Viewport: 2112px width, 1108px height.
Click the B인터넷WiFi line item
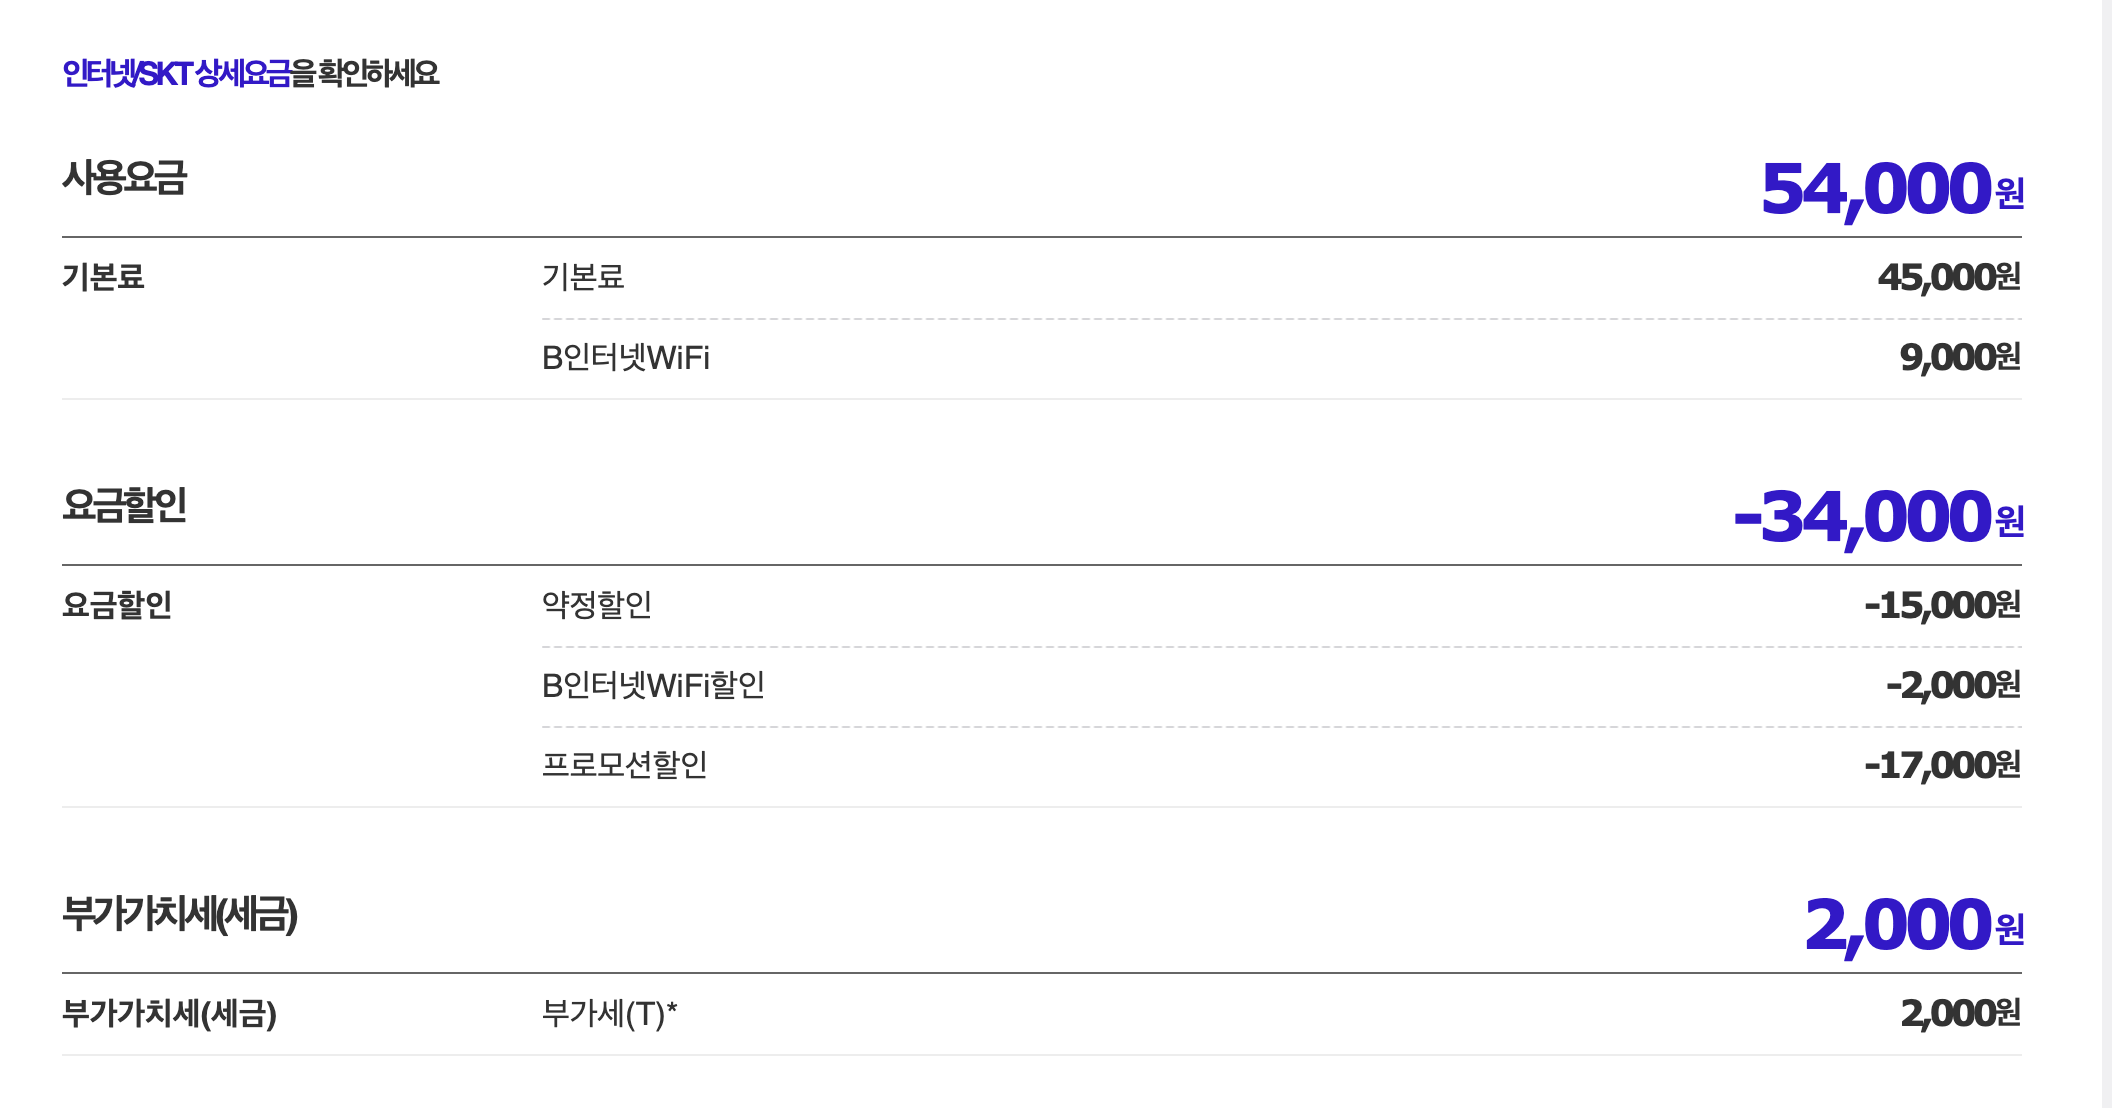[x=625, y=357]
